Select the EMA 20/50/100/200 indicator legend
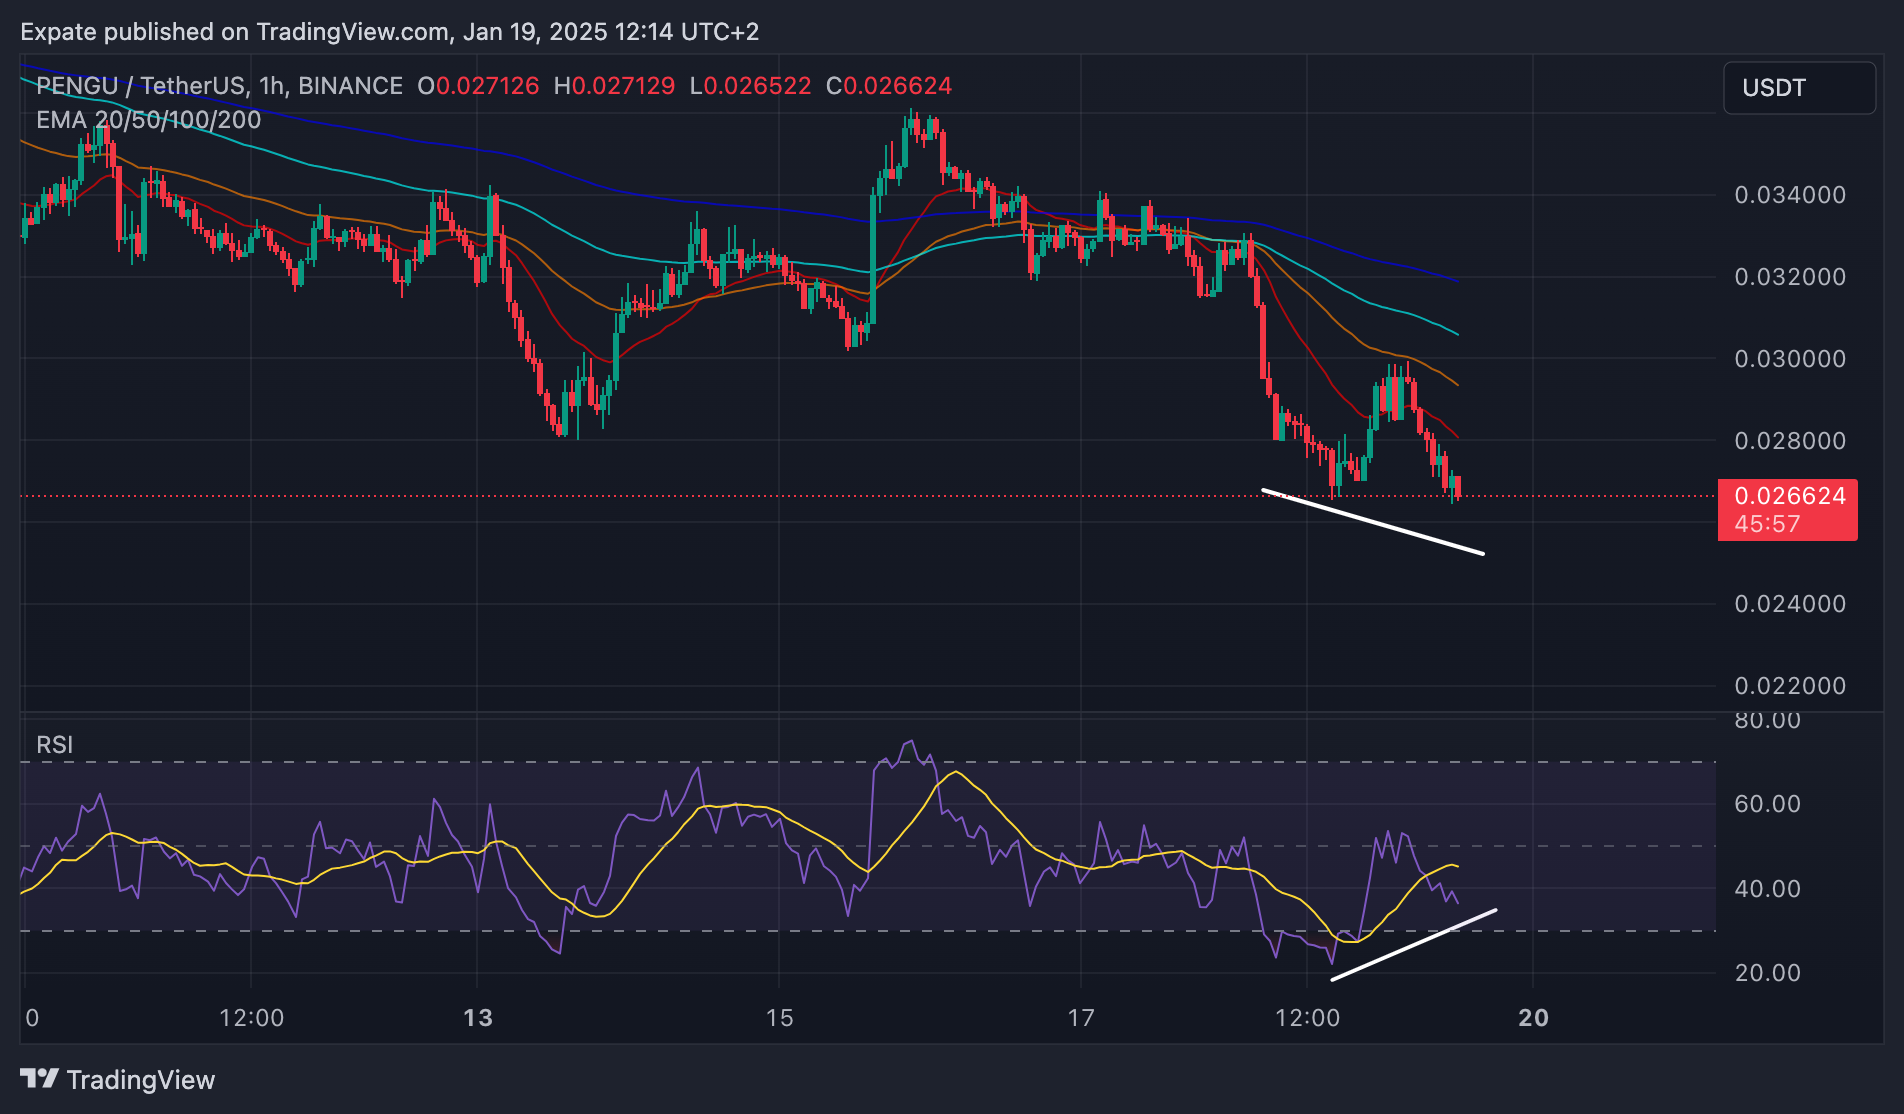1904x1114 pixels. pos(148,120)
